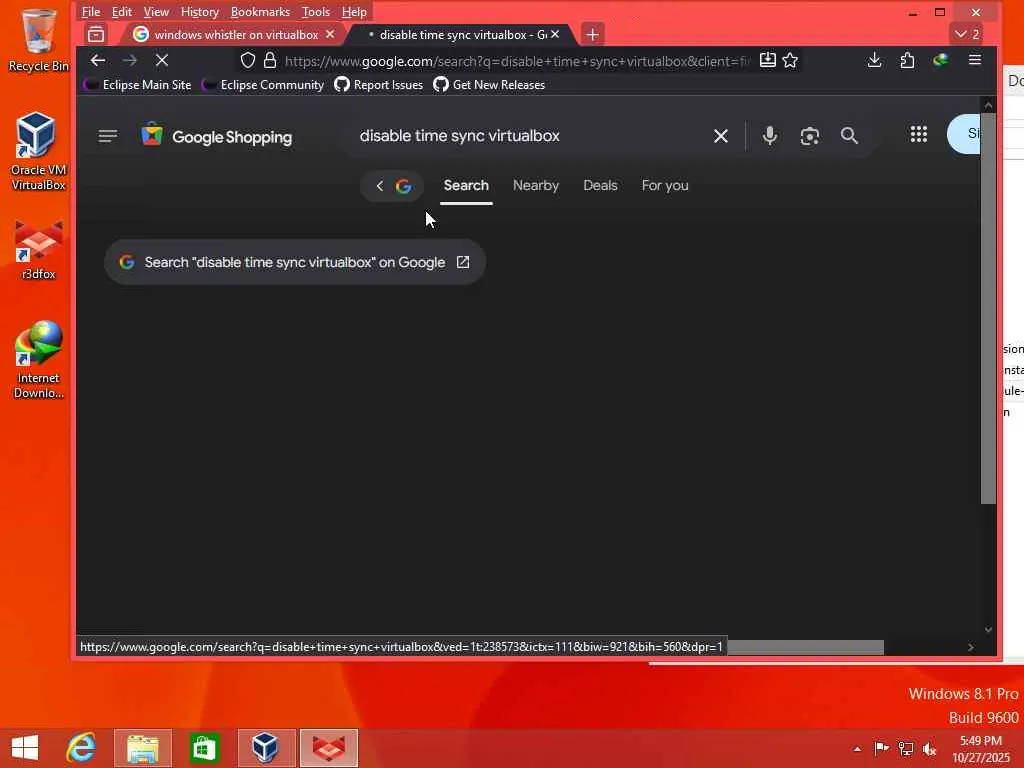1024x768 pixels.
Task: Click the site padlock security icon
Action: (x=270, y=61)
